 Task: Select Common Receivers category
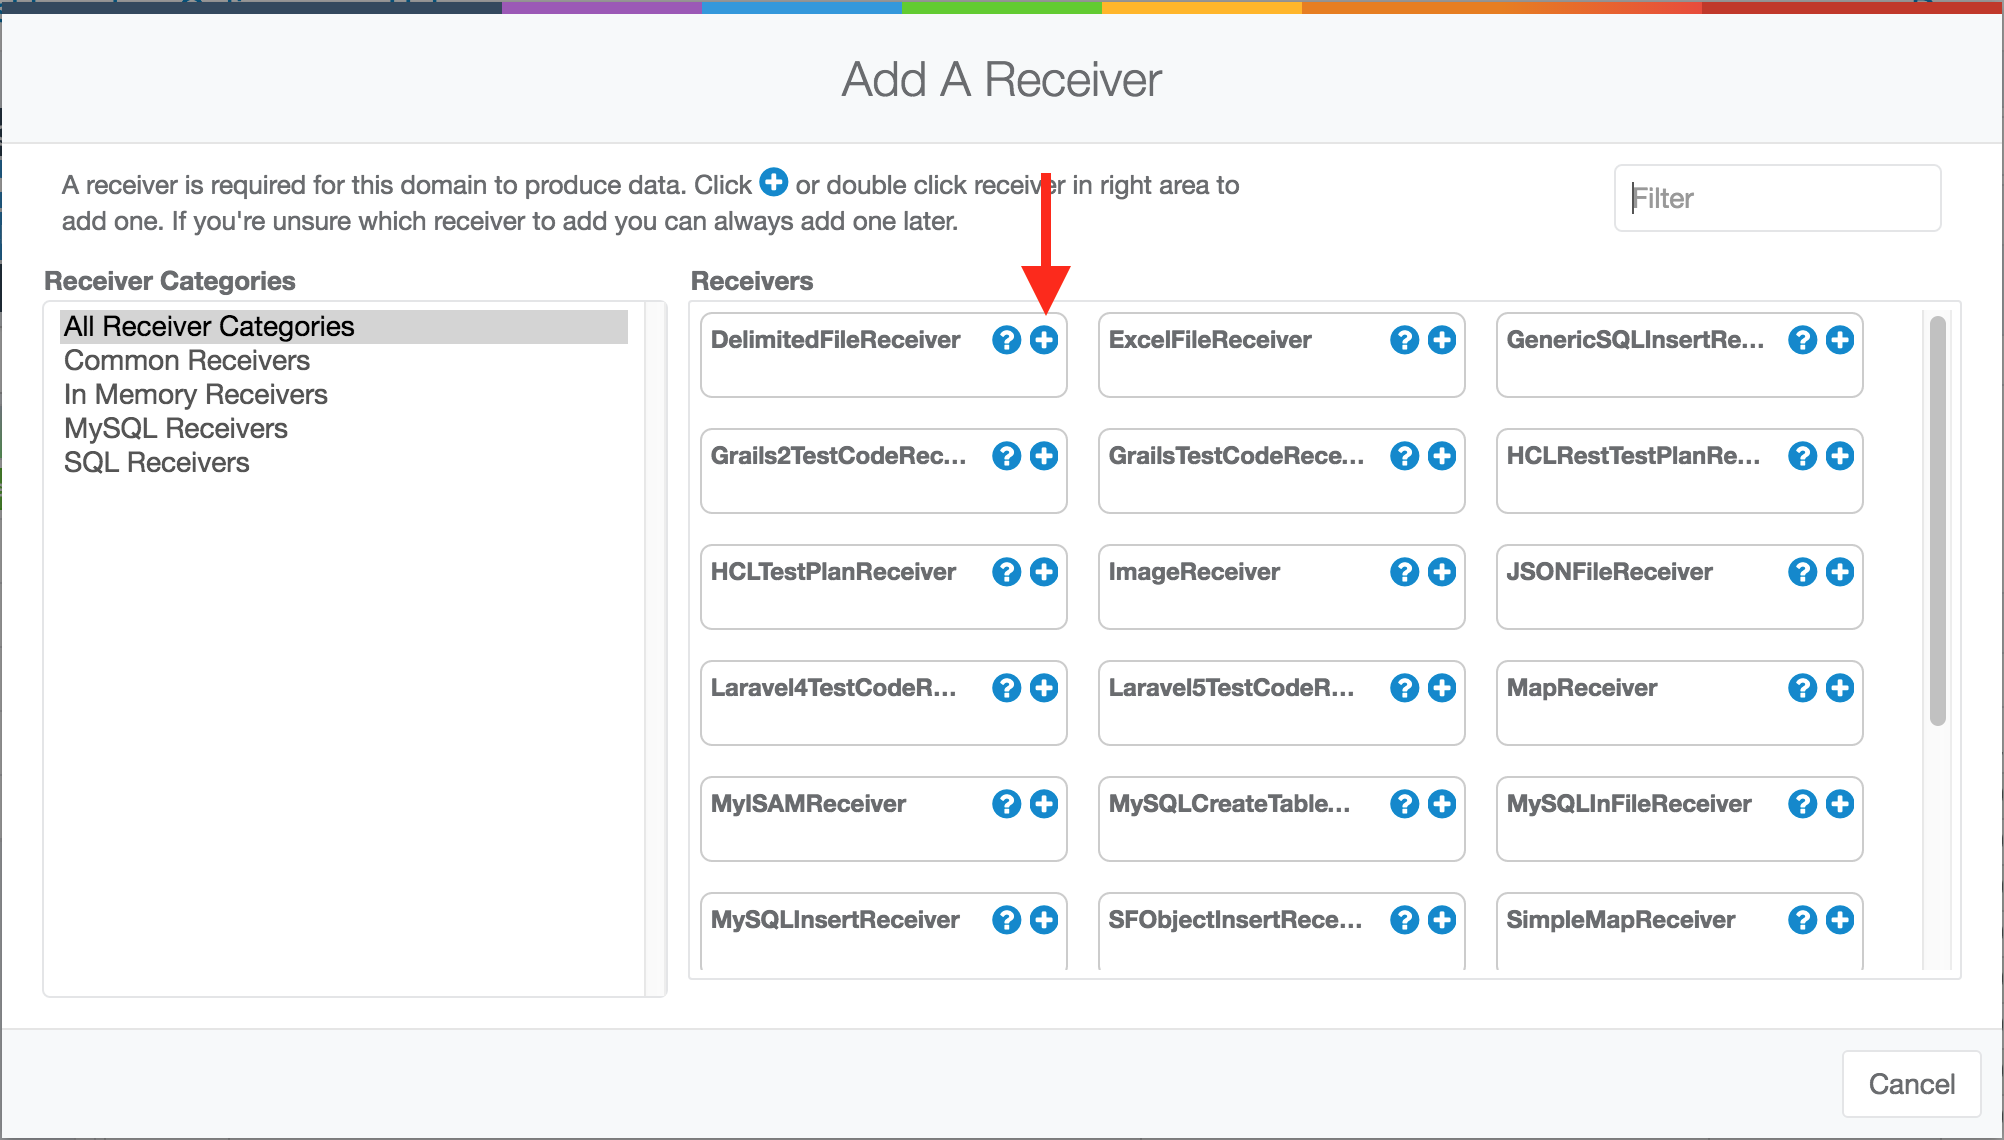coord(187,361)
